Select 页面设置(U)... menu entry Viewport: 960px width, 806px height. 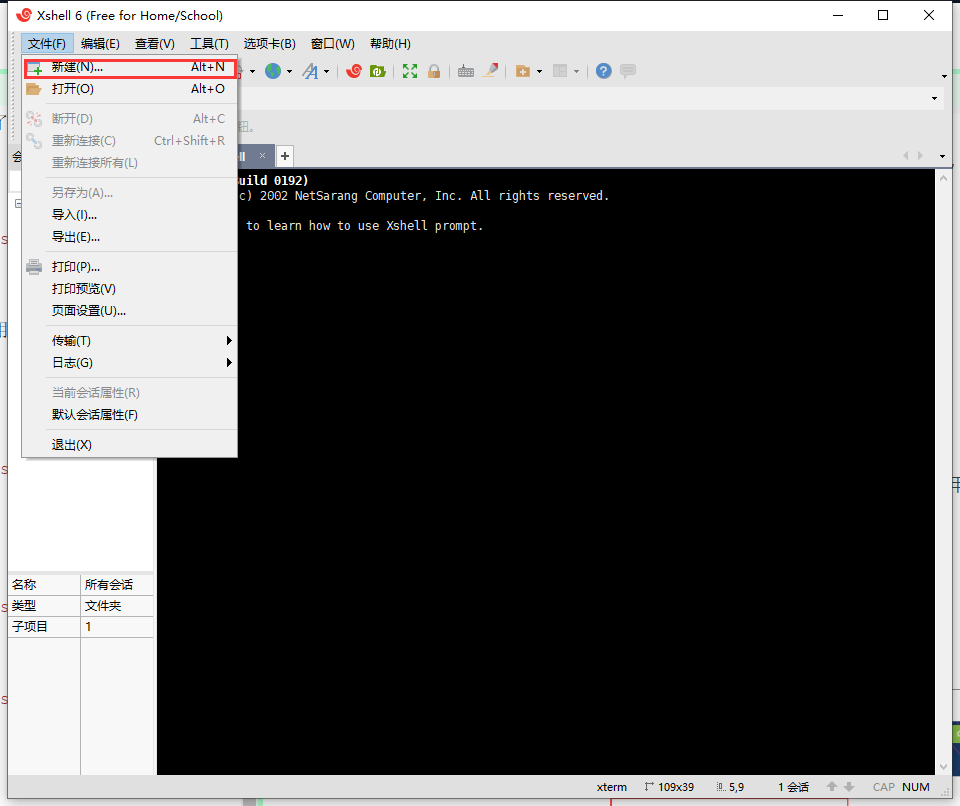129,311
